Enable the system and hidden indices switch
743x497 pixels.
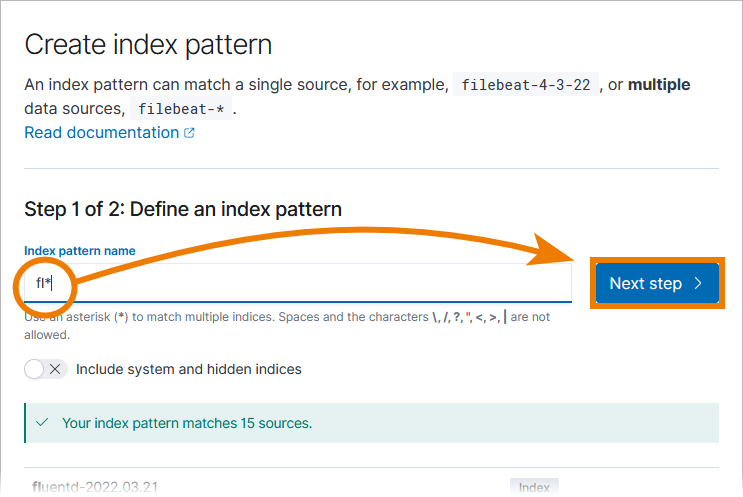tap(45, 369)
